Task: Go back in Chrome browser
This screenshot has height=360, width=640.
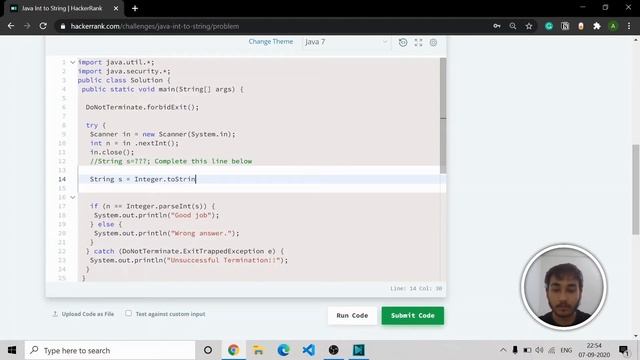Action: [x=11, y=26]
